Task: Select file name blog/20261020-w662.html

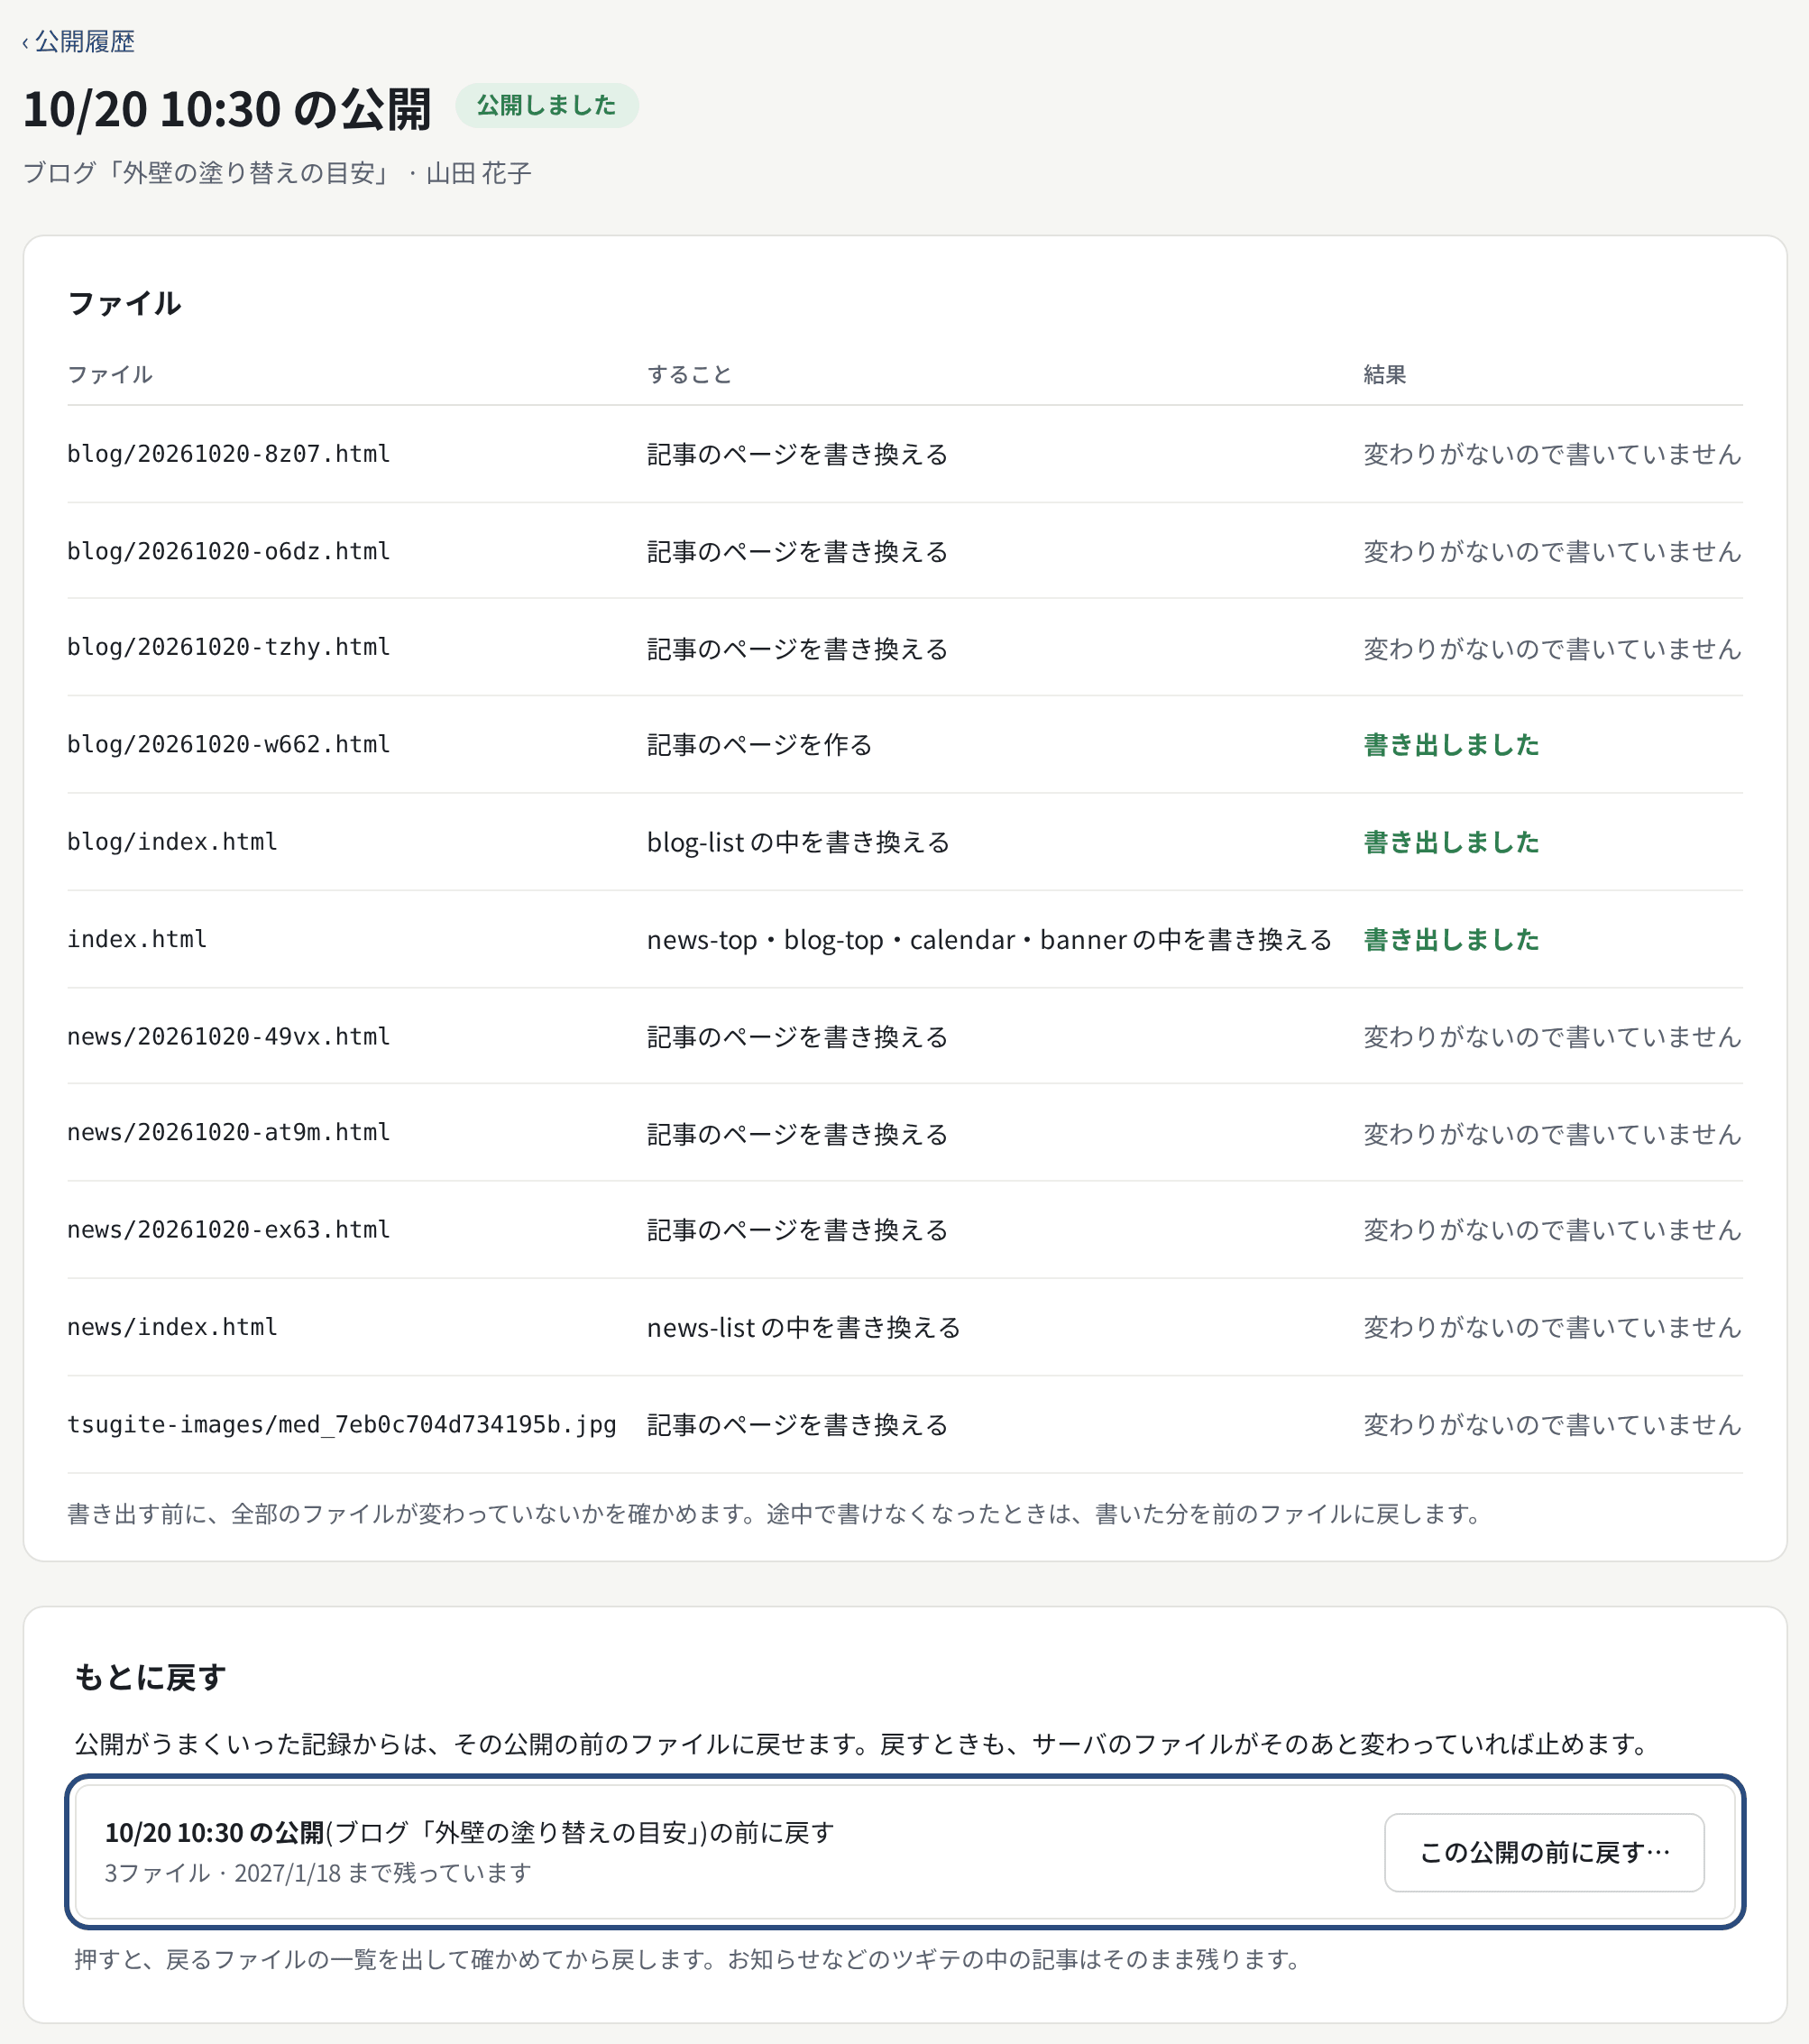Action: point(229,744)
